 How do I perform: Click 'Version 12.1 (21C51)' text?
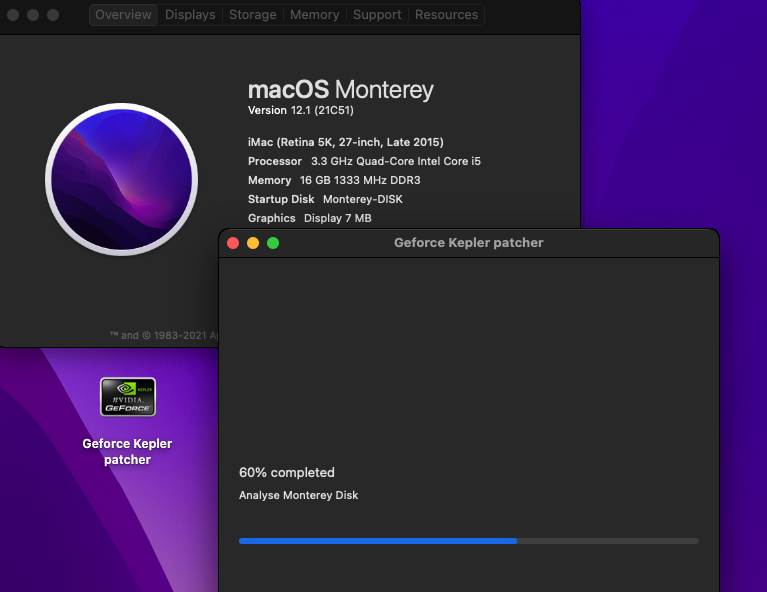[x=300, y=110]
